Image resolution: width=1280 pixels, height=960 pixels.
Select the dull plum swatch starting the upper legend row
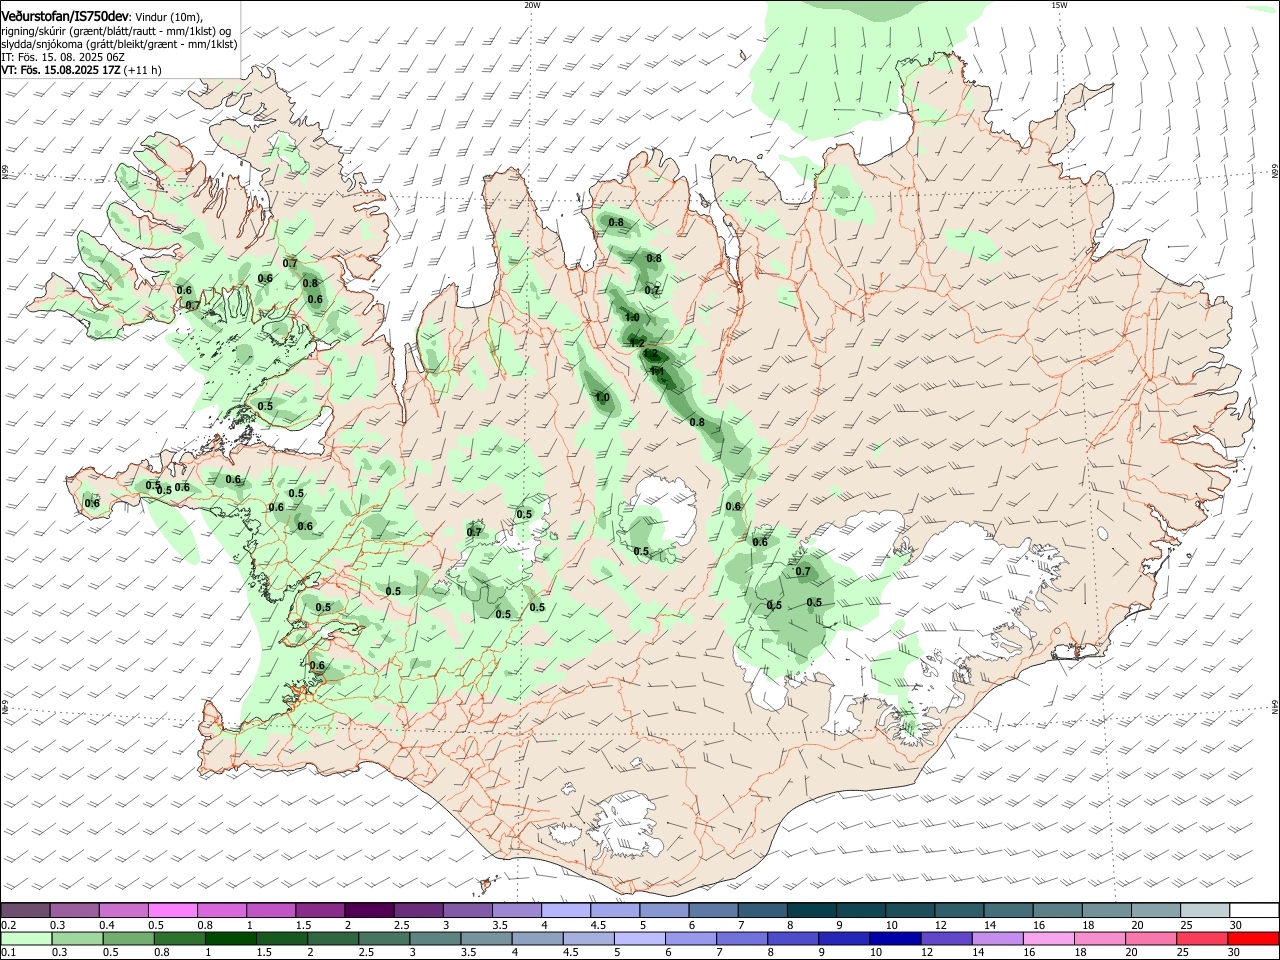26,911
